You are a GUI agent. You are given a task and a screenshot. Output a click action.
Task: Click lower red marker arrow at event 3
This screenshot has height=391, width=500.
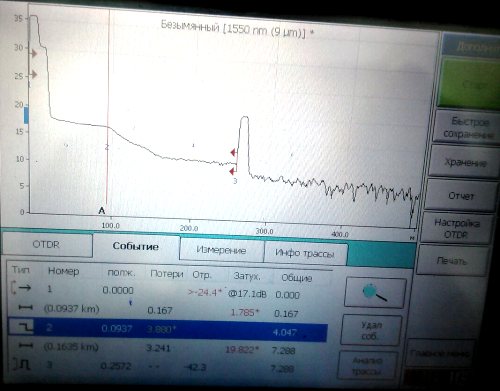(232, 171)
